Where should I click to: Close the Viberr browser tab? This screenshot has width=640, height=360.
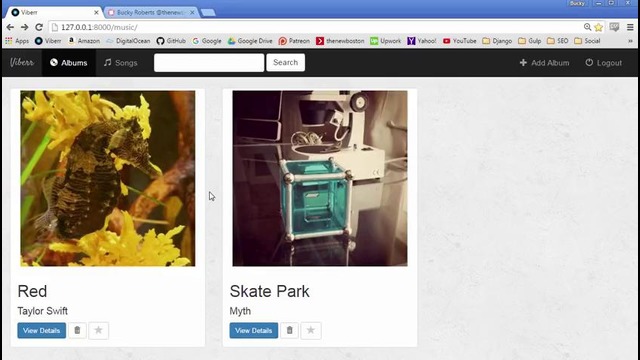coord(96,13)
